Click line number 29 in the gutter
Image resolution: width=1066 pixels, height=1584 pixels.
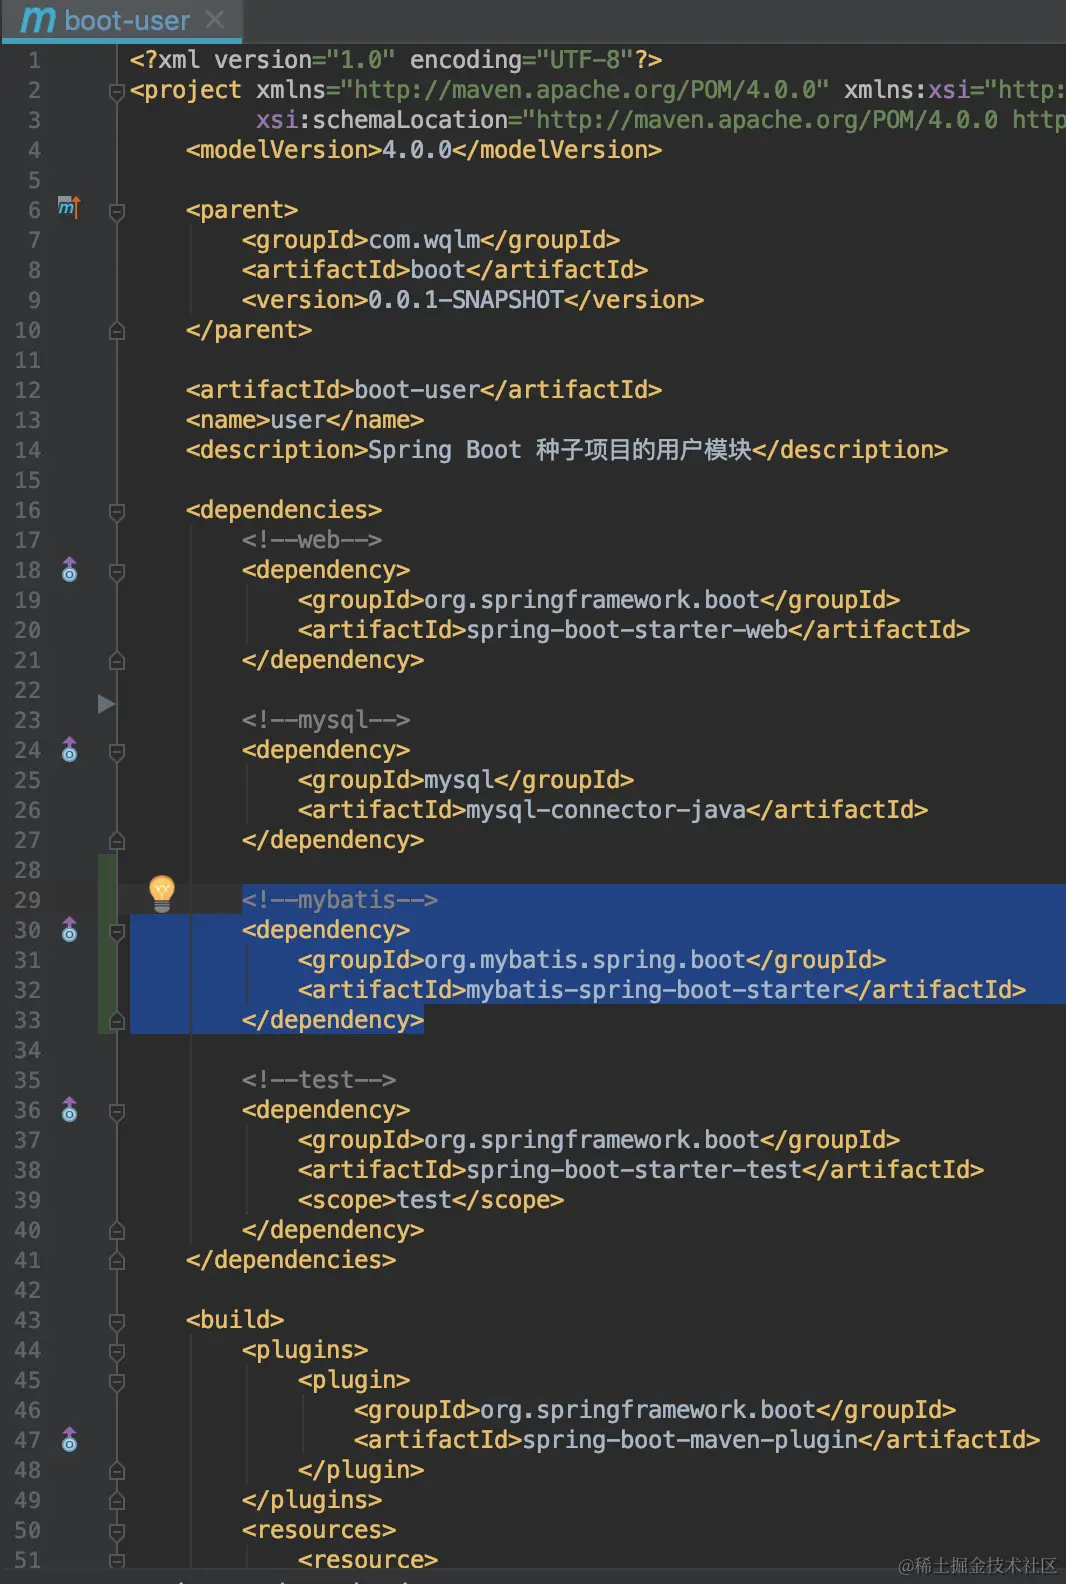27,900
